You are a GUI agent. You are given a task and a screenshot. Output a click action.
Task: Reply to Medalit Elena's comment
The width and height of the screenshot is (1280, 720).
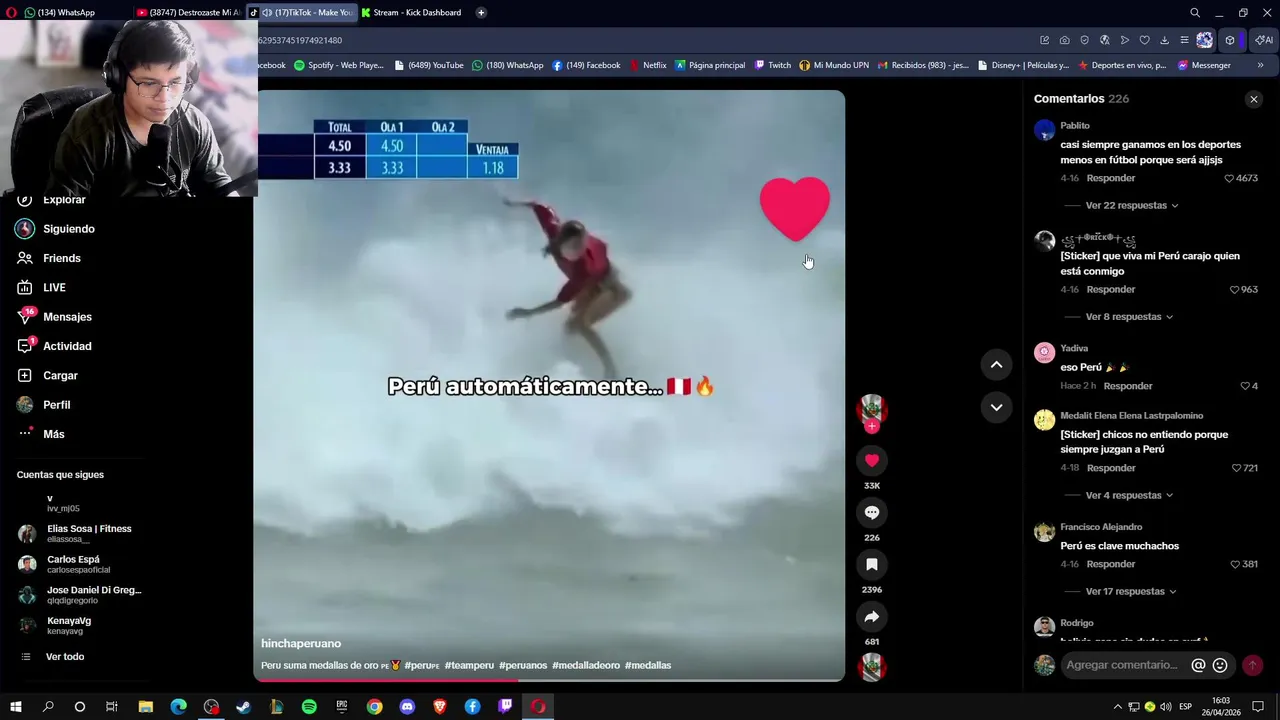tap(1111, 468)
